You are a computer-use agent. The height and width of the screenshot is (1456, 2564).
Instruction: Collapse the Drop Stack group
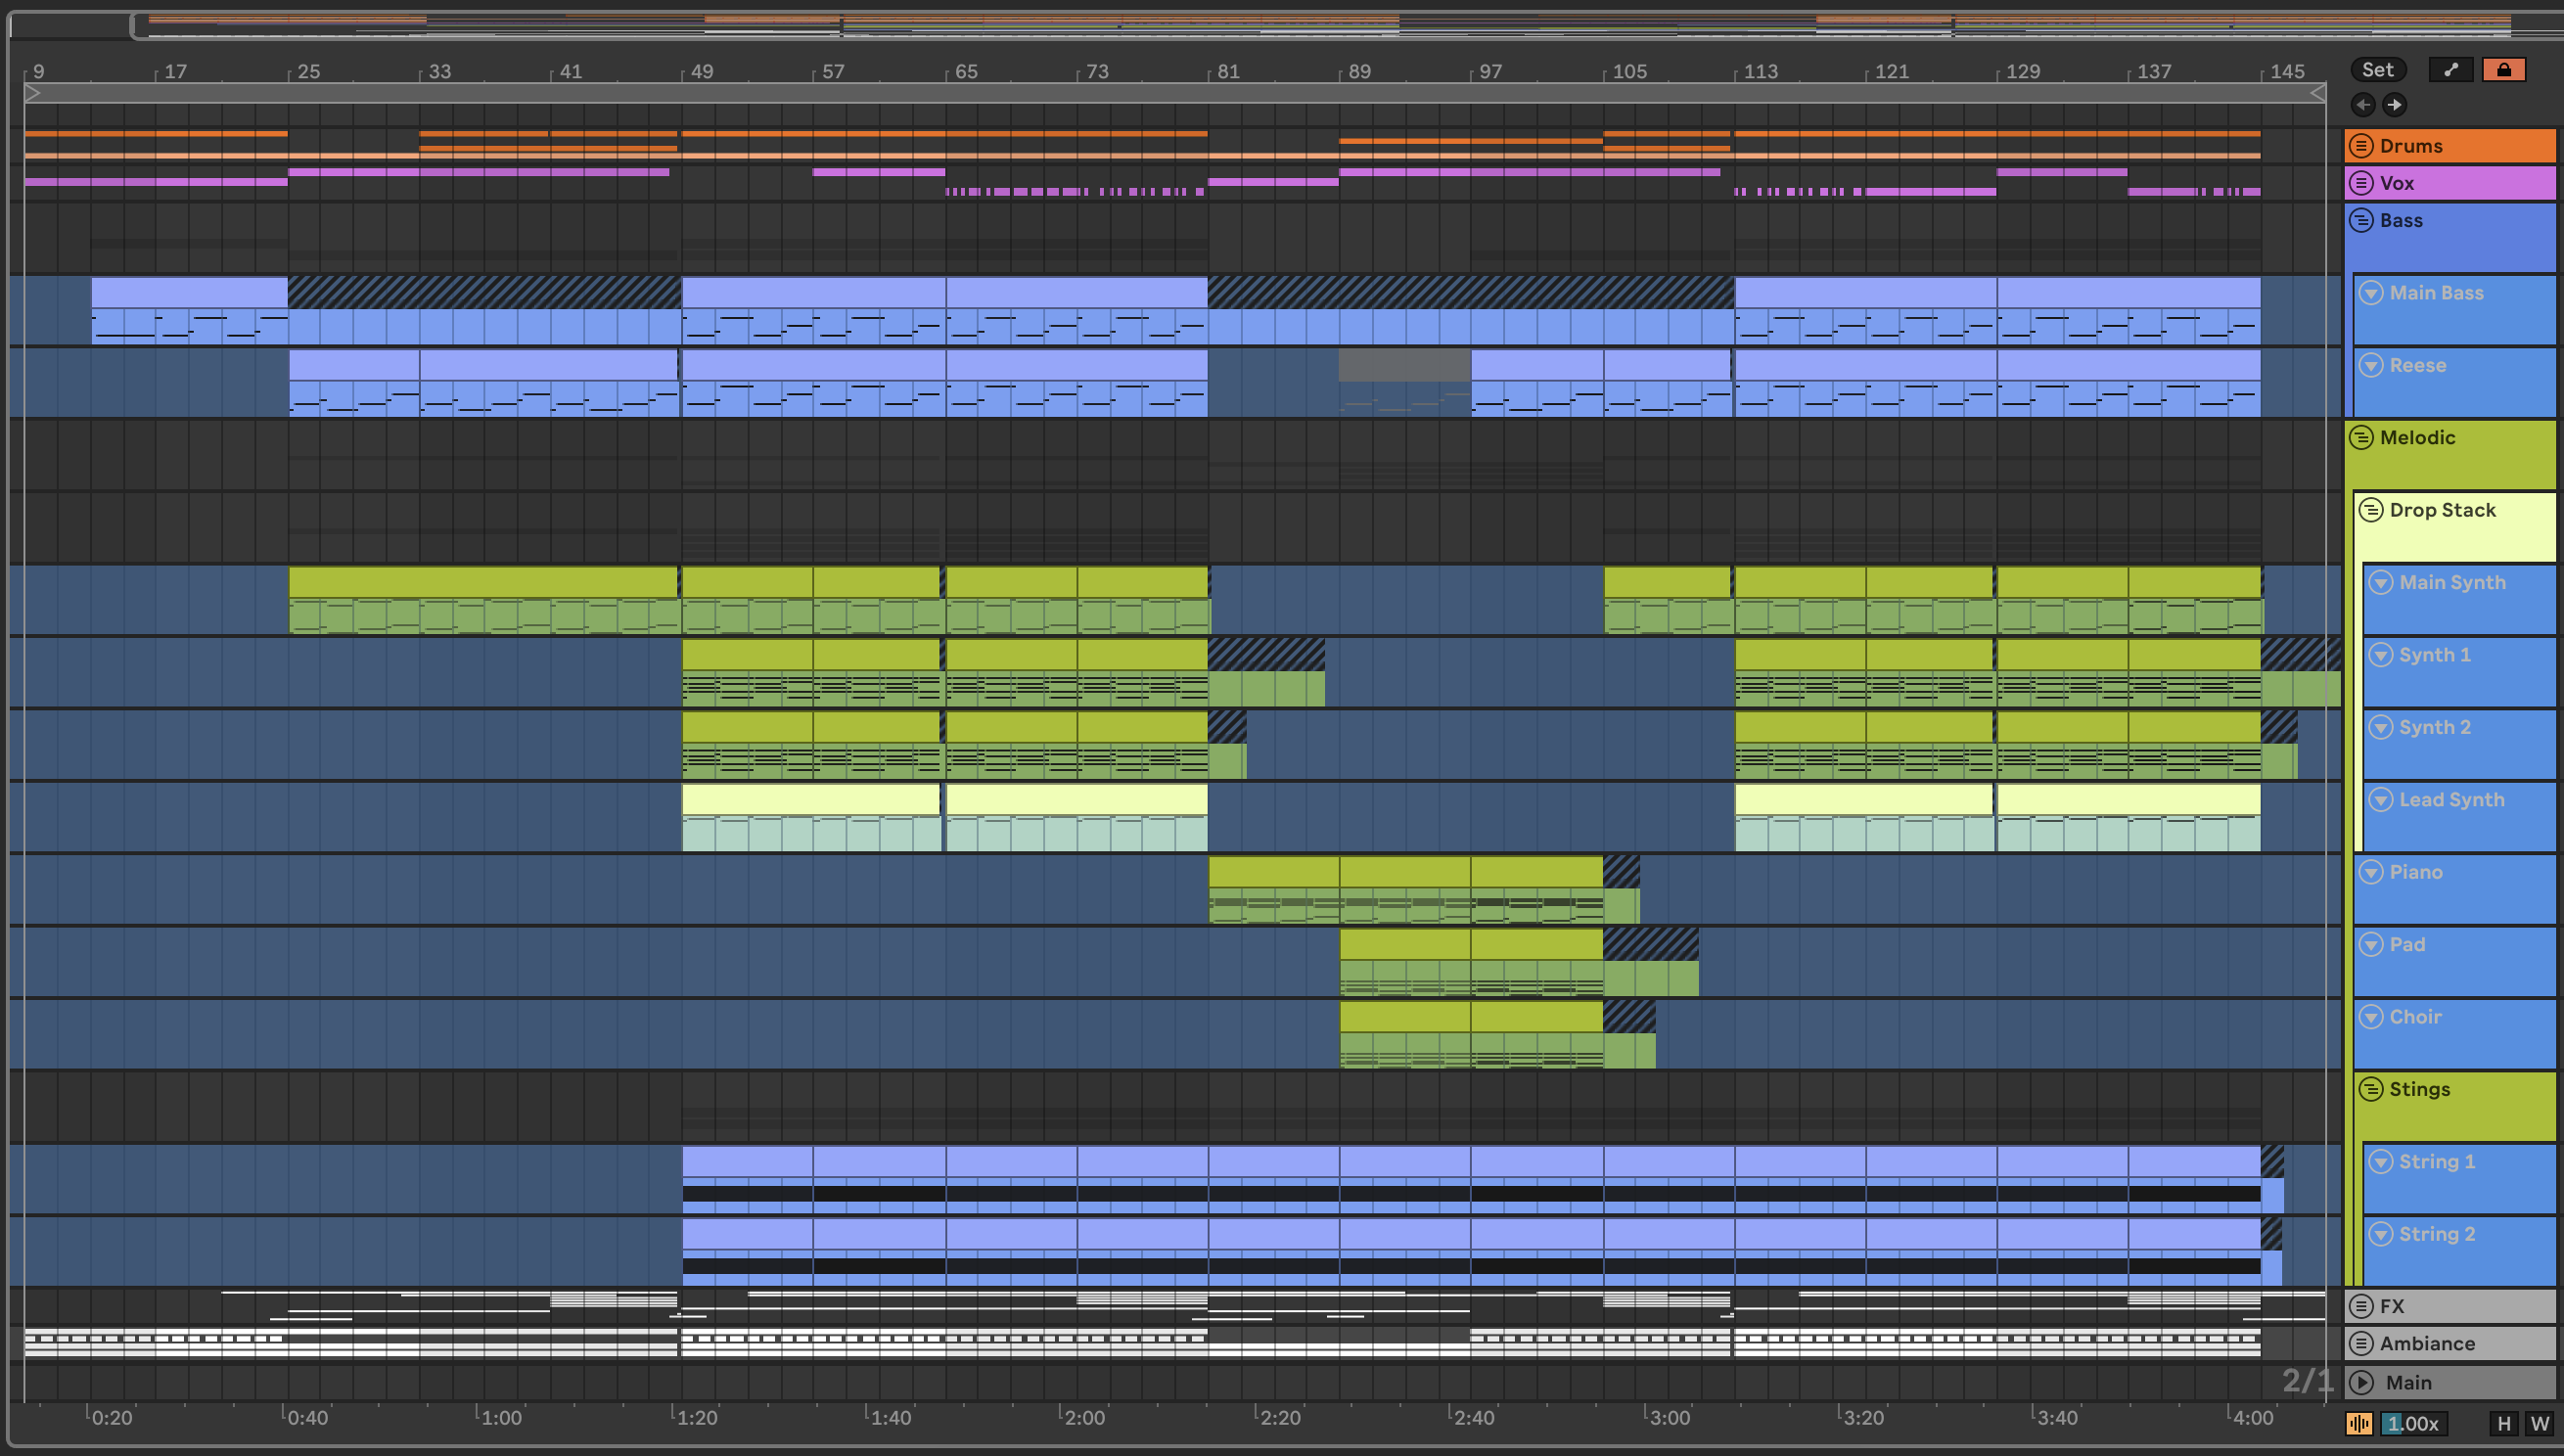point(2371,510)
